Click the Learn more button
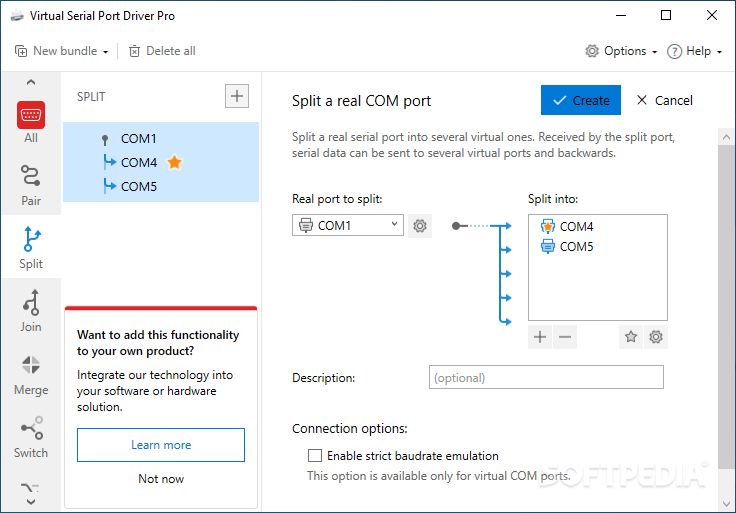 coord(161,445)
